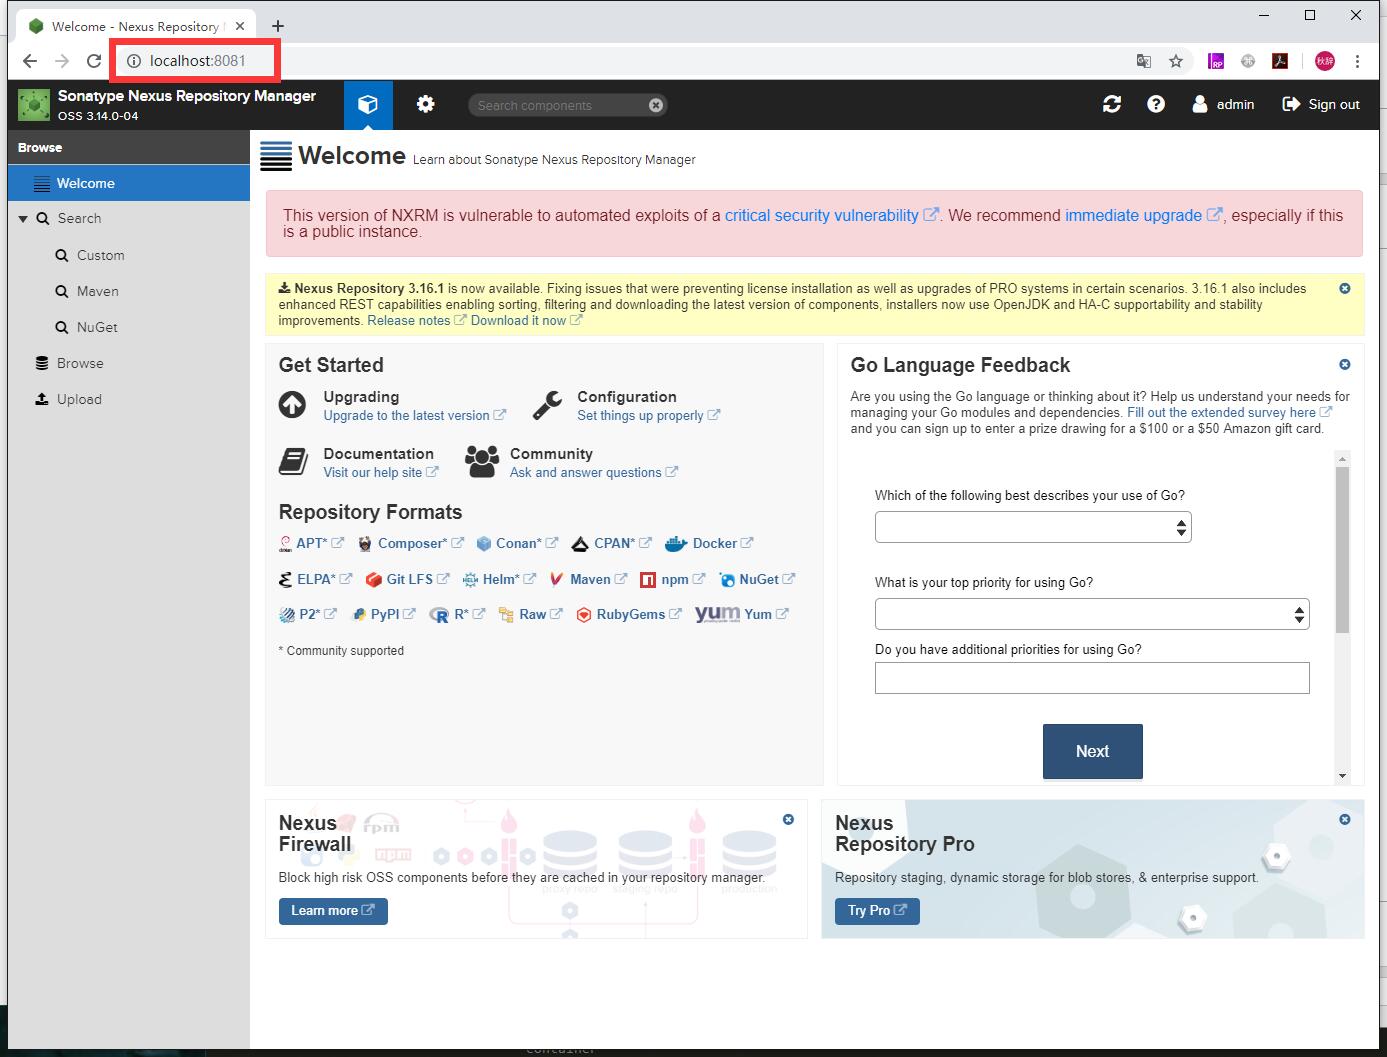
Task: Open Ask and answer questions link
Action: click(593, 472)
